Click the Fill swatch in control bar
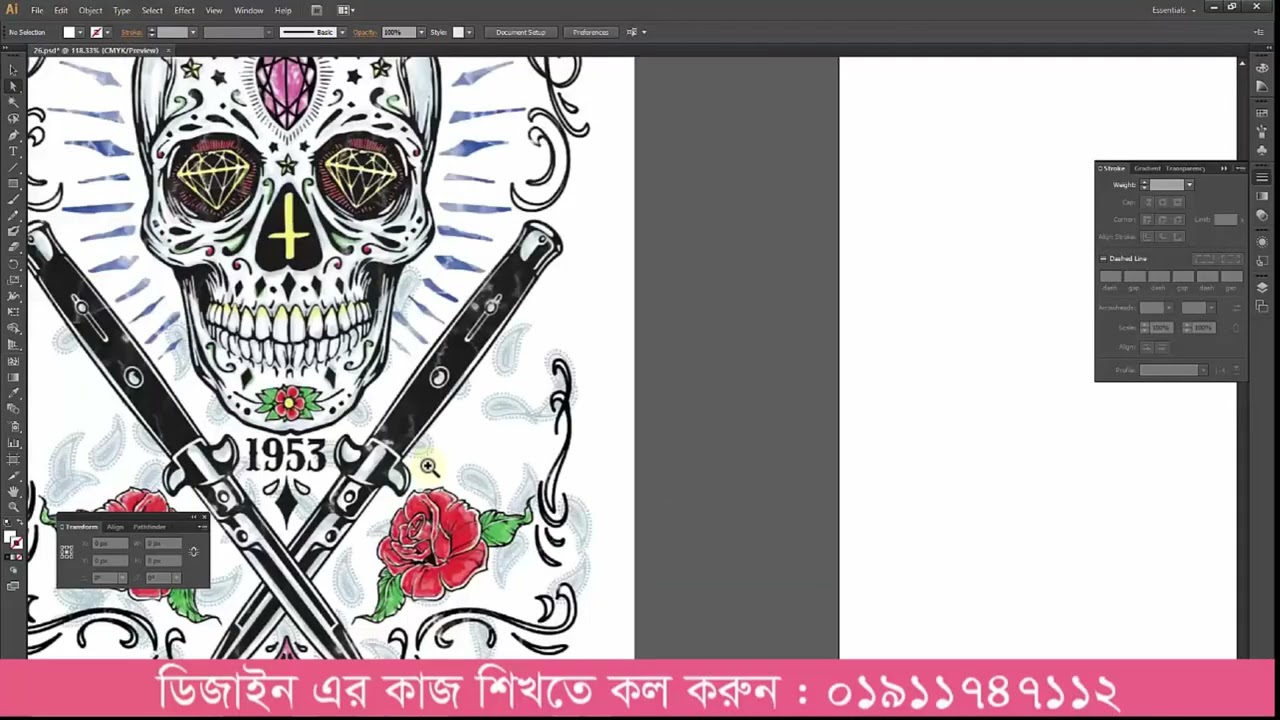The height and width of the screenshot is (720, 1280). pos(69,32)
